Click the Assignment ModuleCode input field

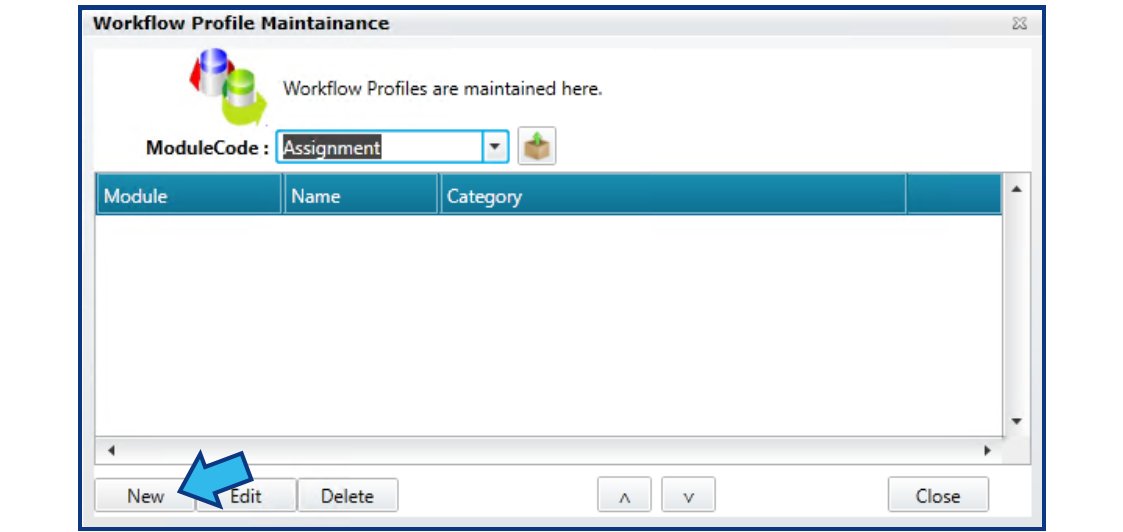coord(380,147)
